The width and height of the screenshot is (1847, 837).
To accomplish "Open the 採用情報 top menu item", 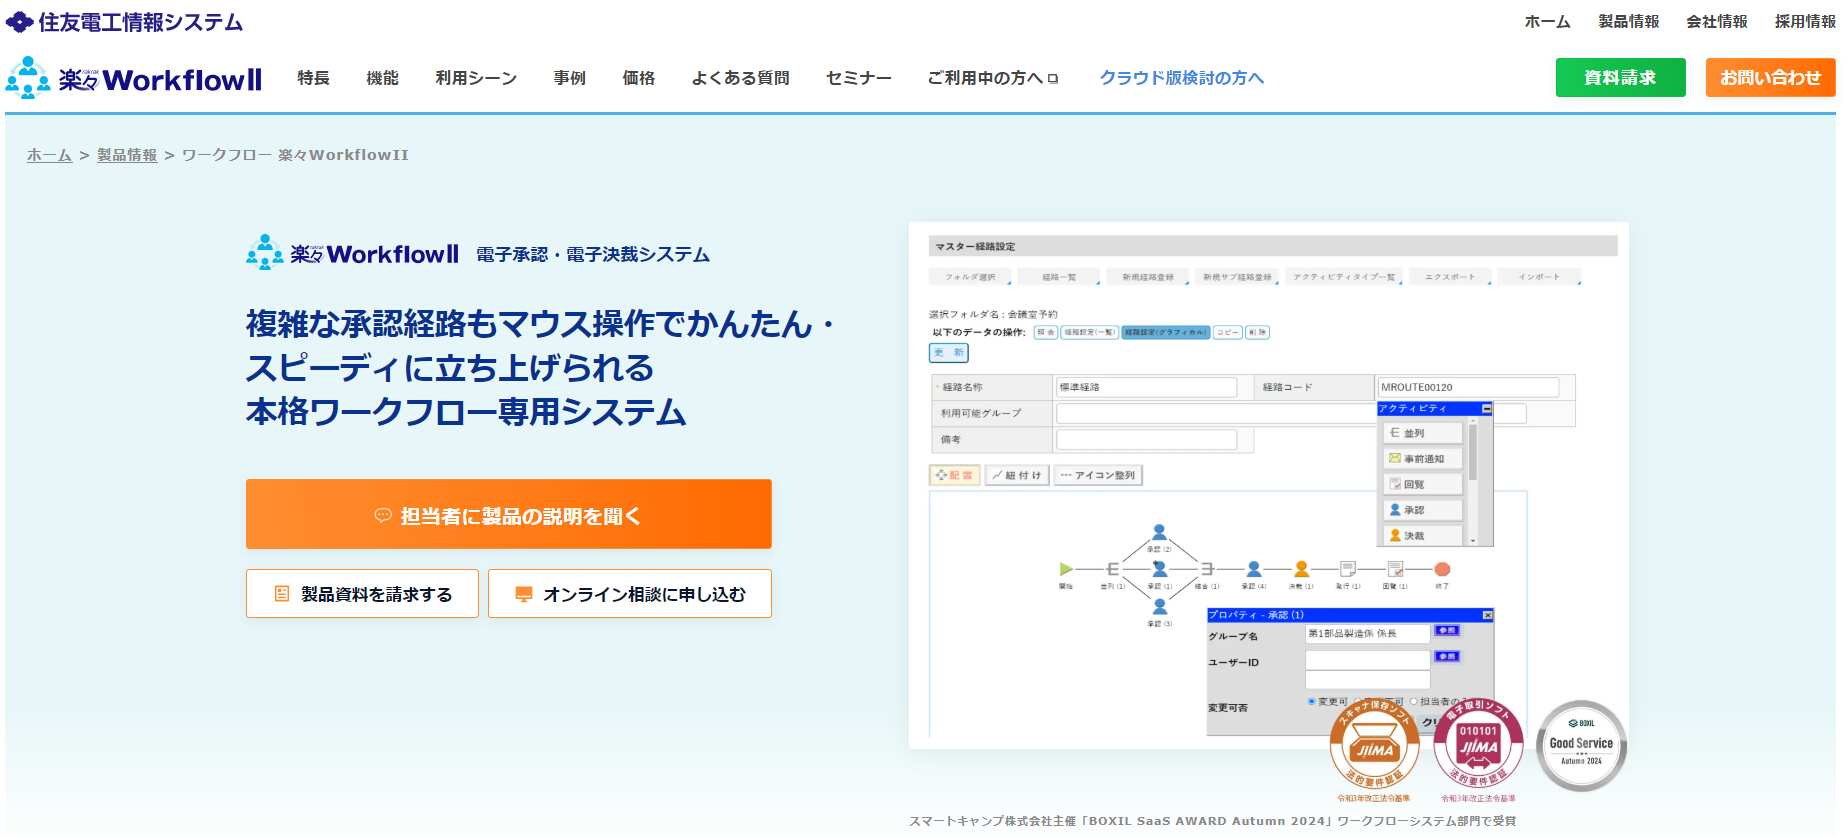I will click(1805, 22).
